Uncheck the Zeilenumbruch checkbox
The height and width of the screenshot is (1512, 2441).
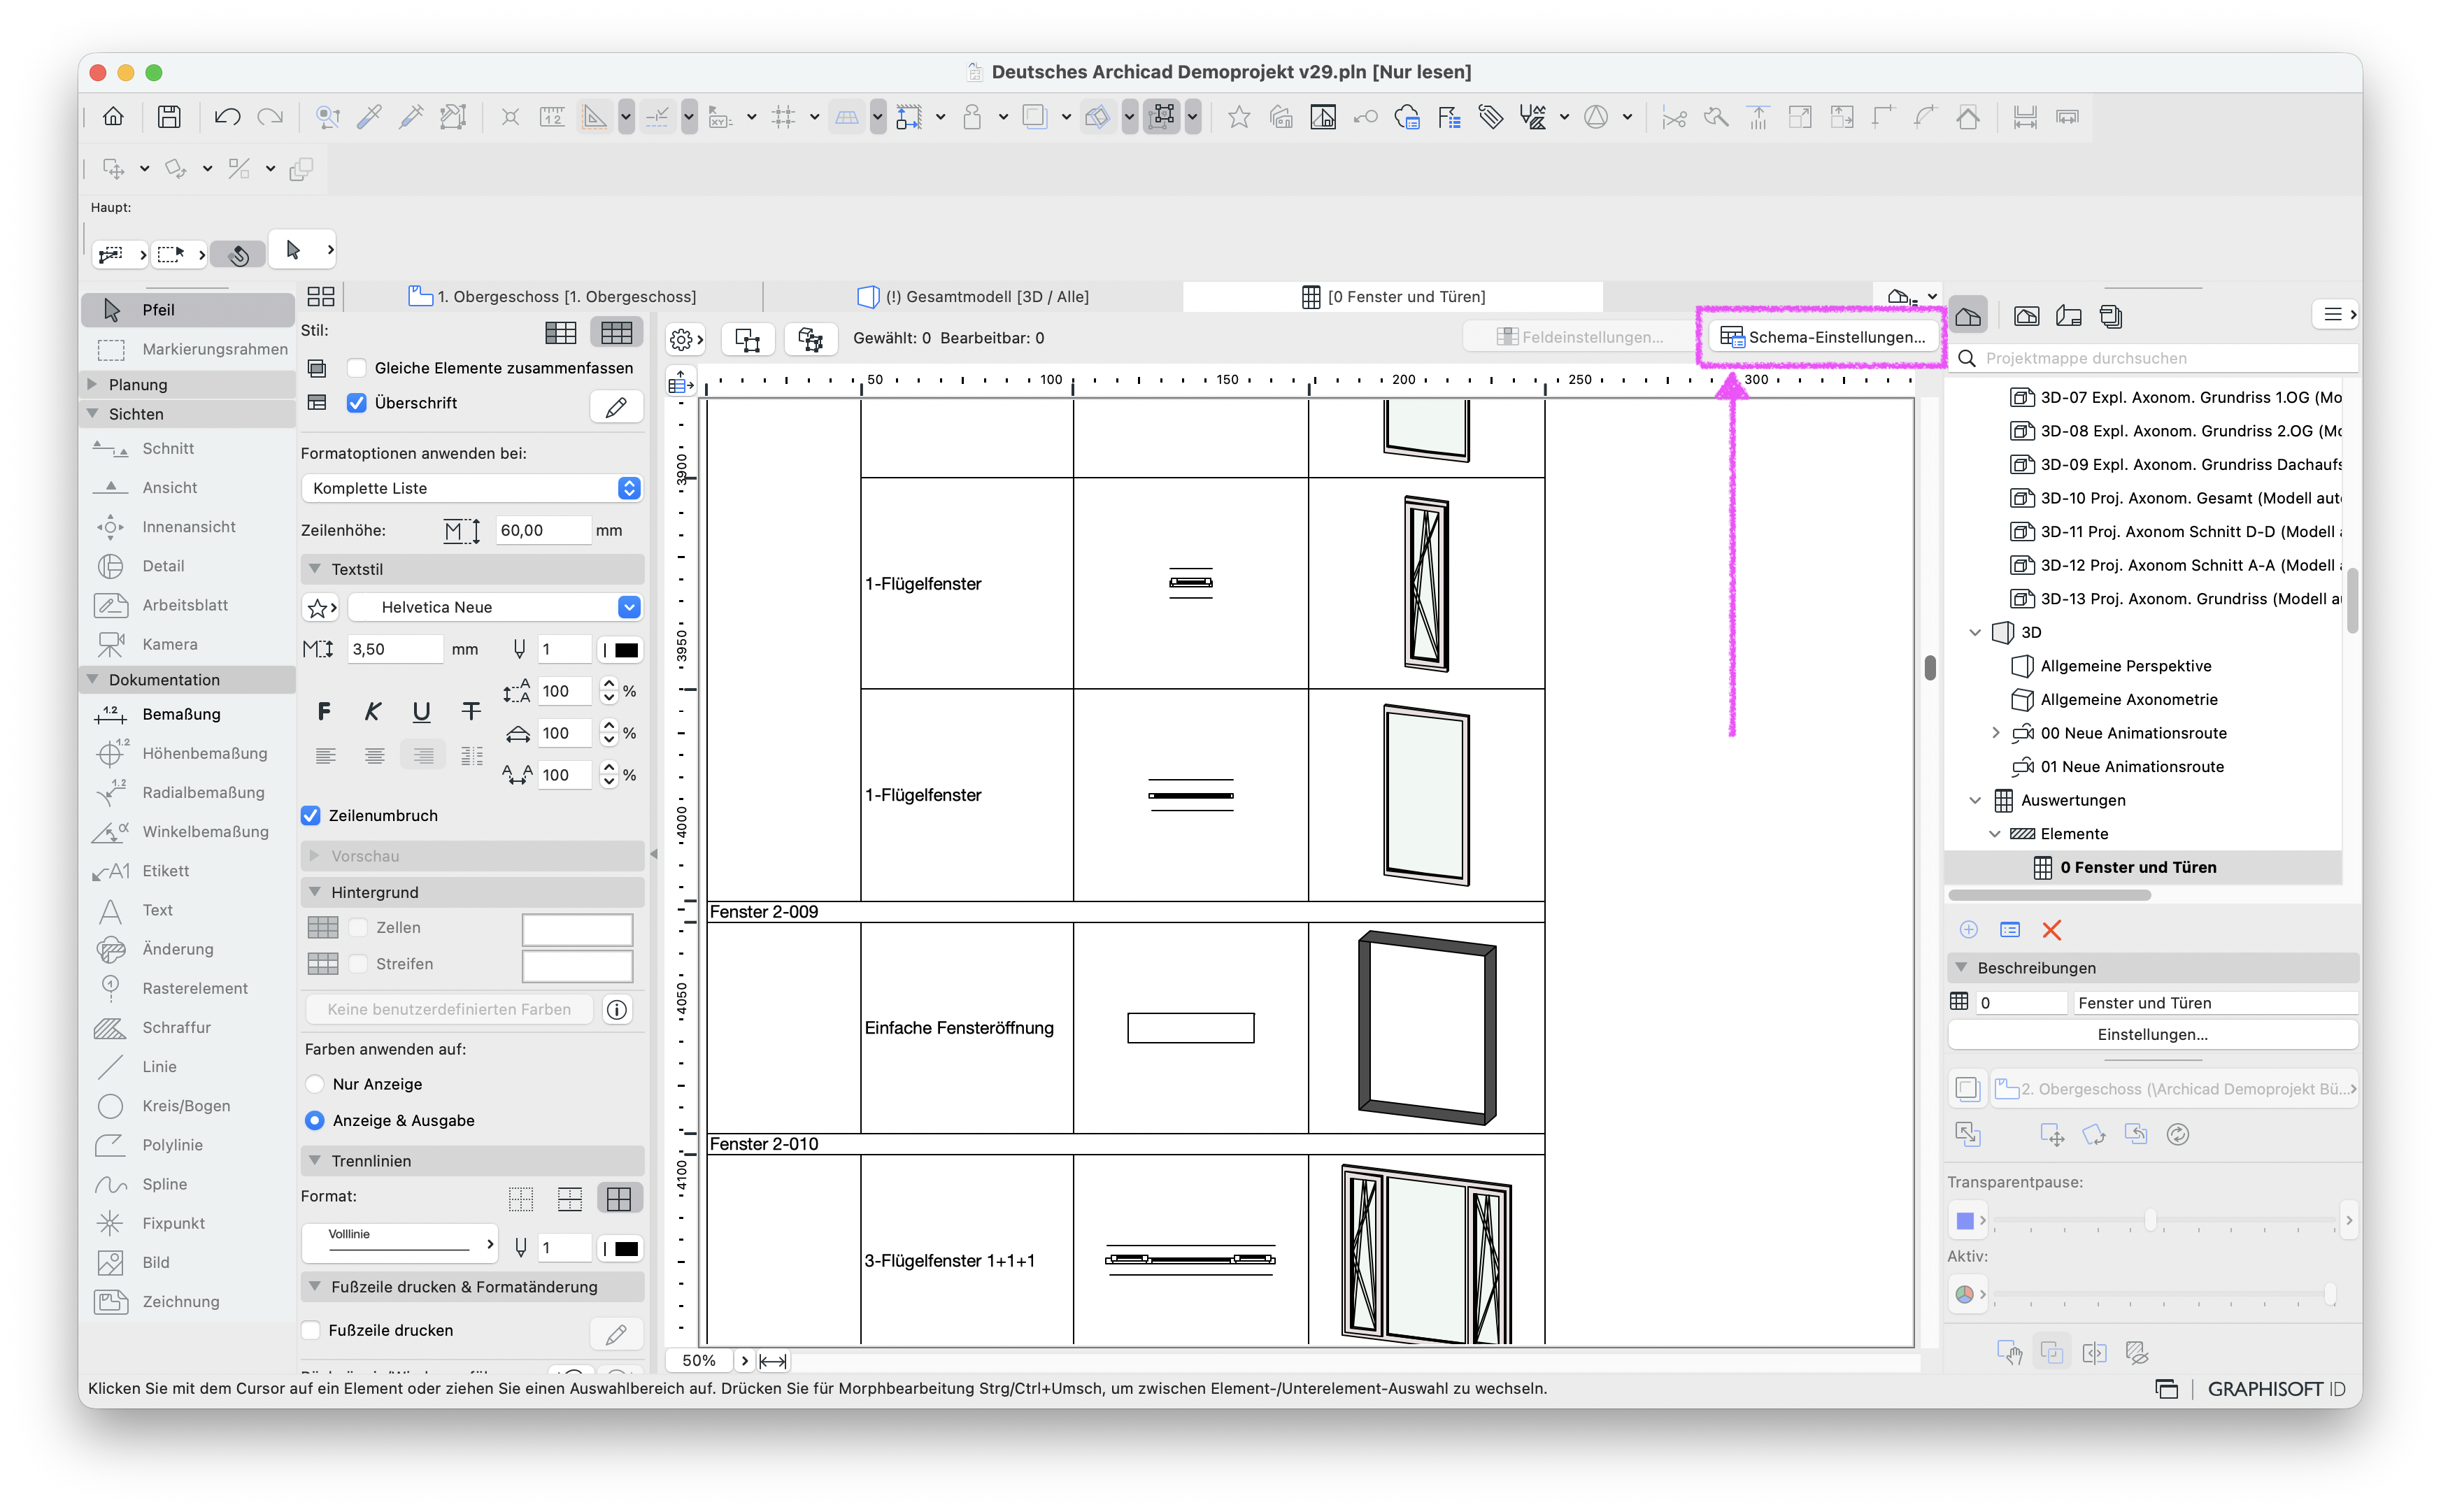click(311, 815)
